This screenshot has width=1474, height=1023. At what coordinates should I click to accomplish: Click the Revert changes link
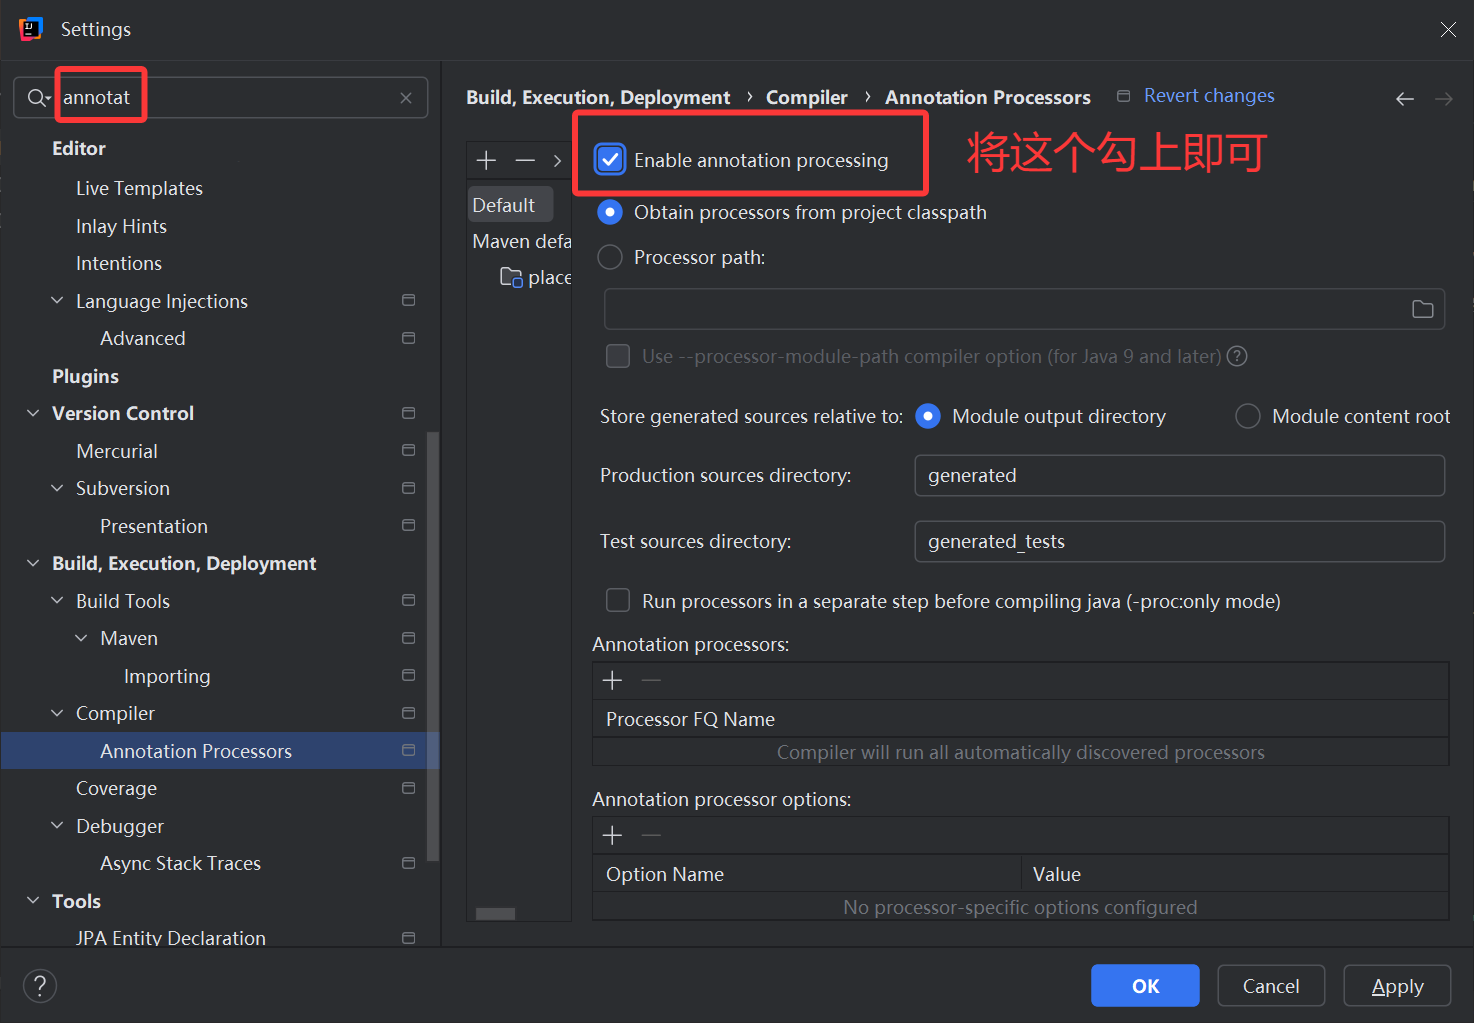tap(1209, 96)
